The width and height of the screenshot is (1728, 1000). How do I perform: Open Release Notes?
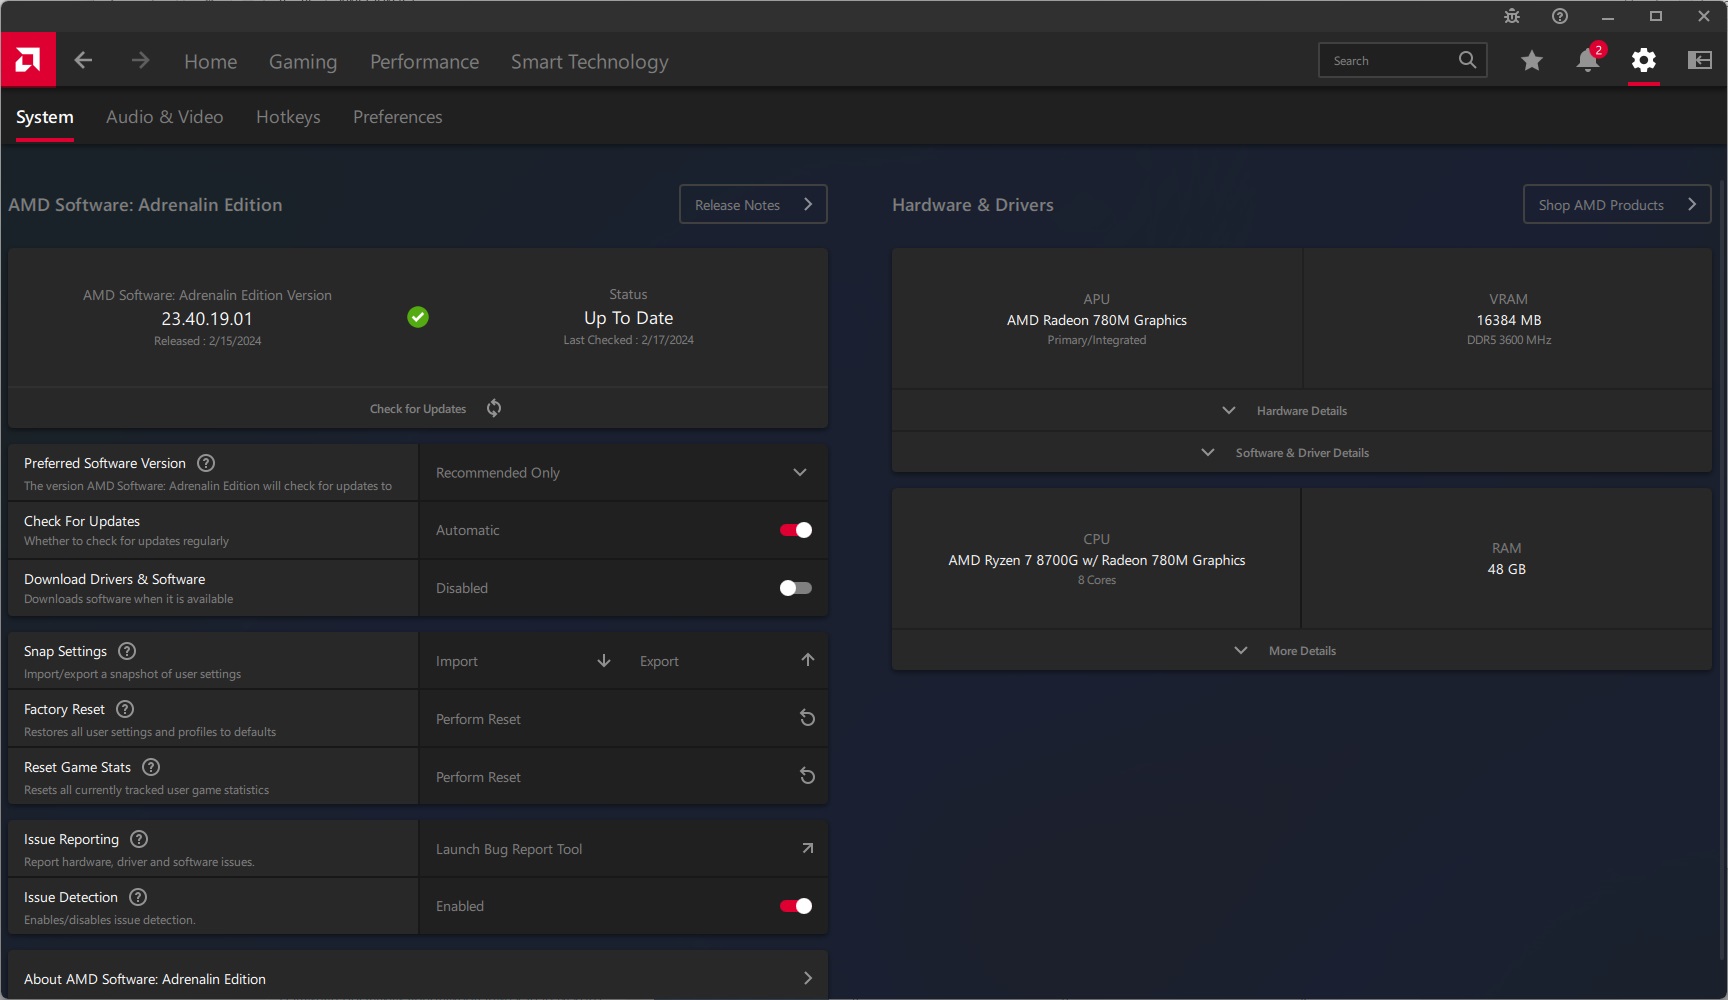click(753, 204)
